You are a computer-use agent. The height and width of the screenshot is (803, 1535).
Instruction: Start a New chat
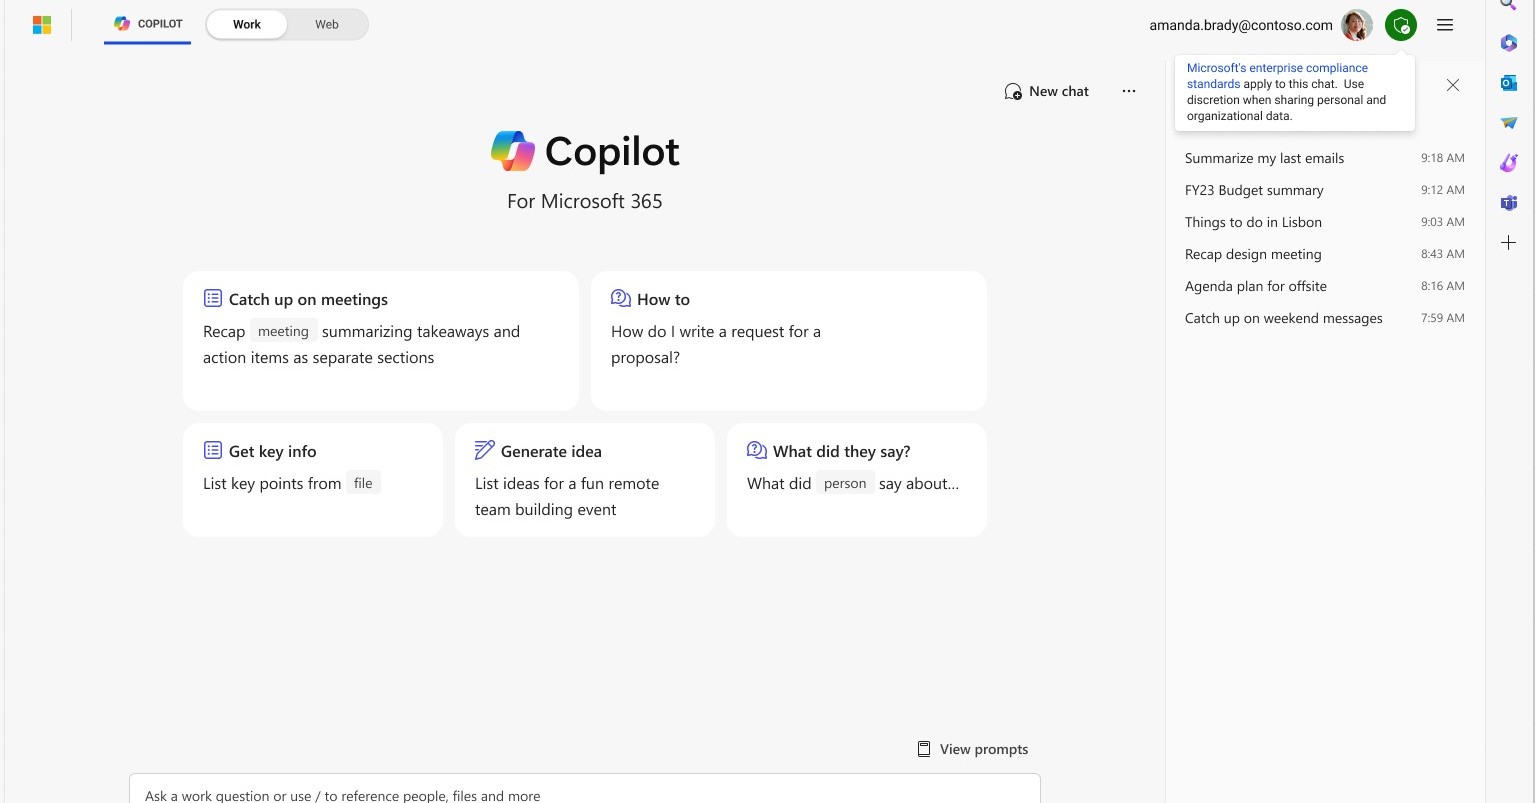coord(1046,91)
